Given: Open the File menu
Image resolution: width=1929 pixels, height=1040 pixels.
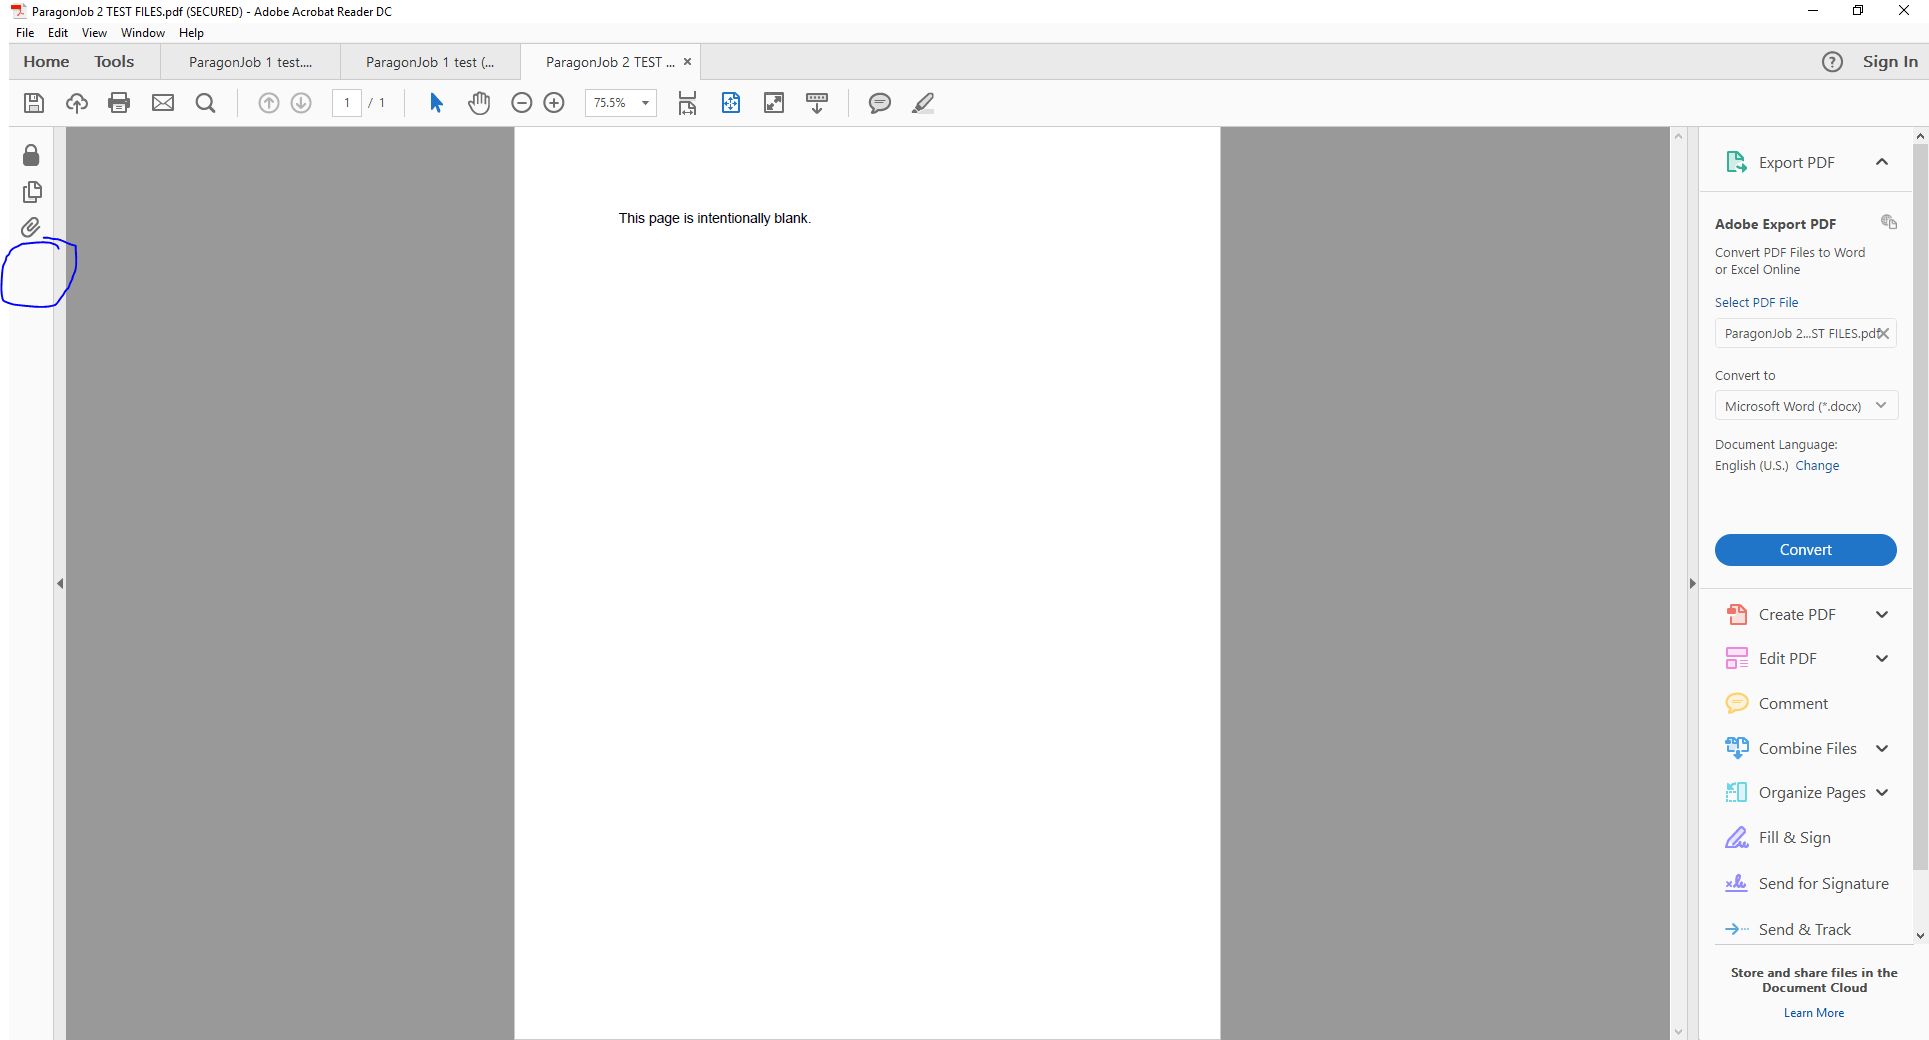Looking at the screenshot, I should coord(25,33).
